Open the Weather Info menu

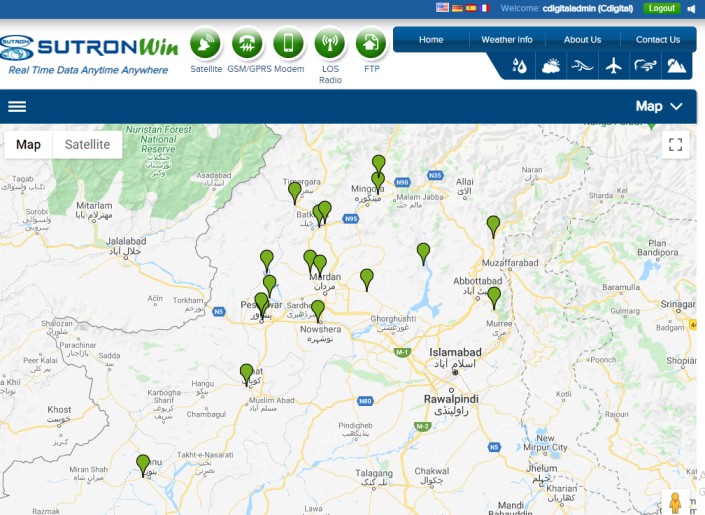click(507, 40)
